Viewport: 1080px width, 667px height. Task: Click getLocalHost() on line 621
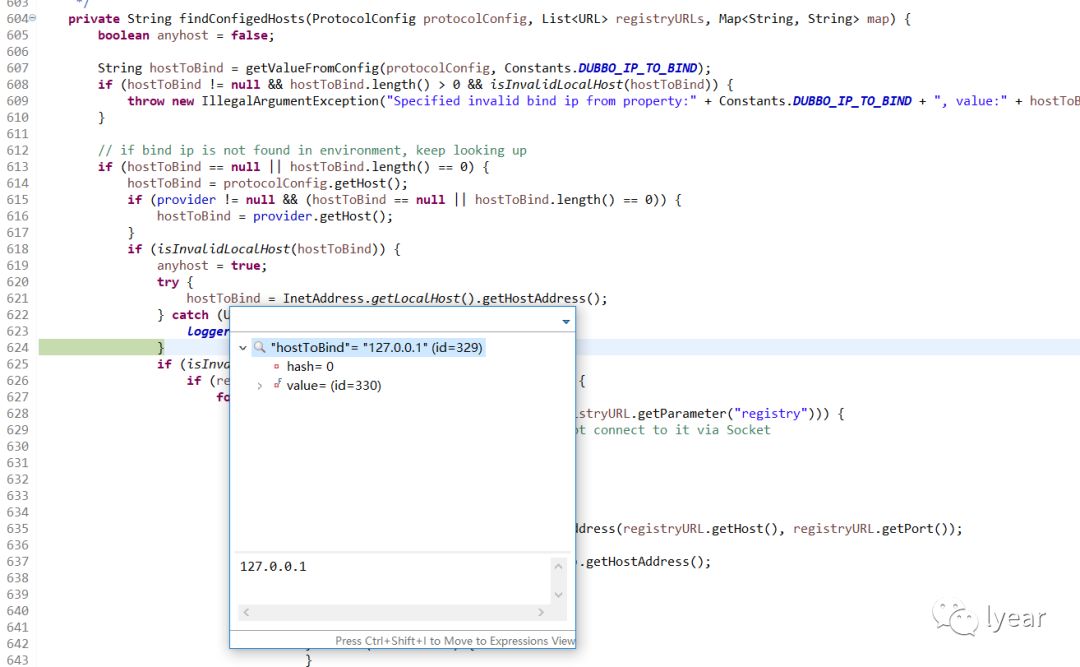pyautogui.click(x=423, y=298)
